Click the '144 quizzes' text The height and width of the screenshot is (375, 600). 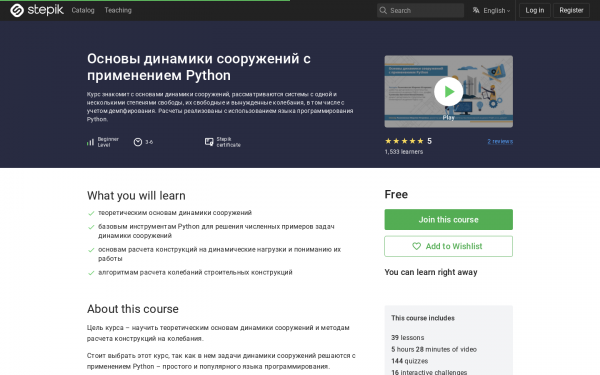point(409,361)
